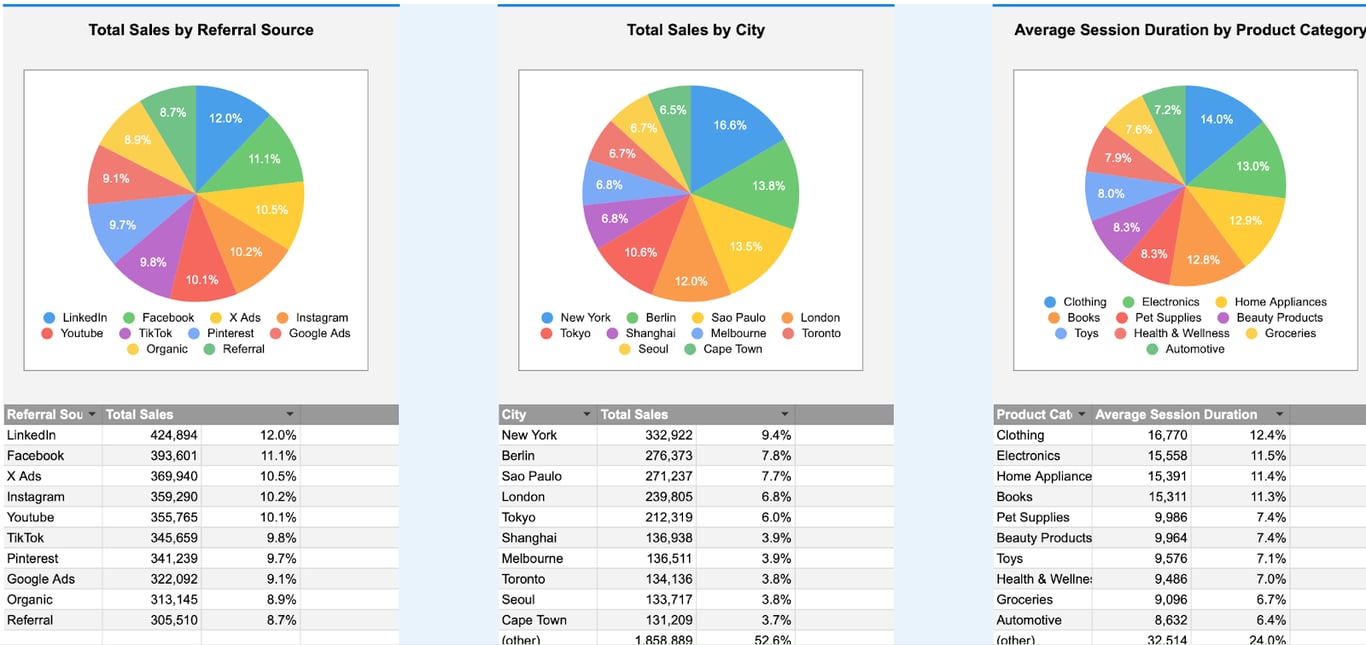Viewport: 1366px width, 645px height.
Task: Select the 8.7% Referral pie slice
Action: [x=172, y=111]
